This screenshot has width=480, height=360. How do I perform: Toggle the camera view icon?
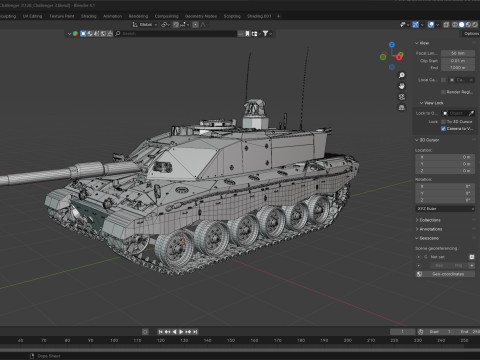[x=402, y=97]
